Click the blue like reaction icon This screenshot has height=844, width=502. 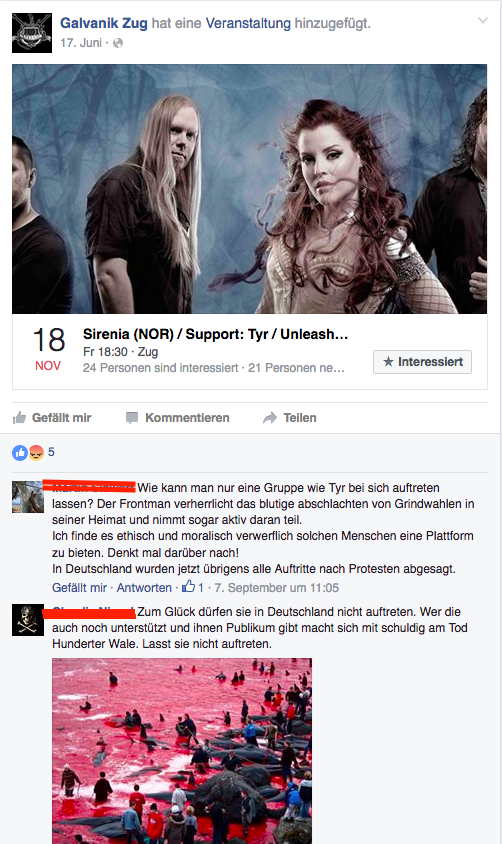(20, 453)
